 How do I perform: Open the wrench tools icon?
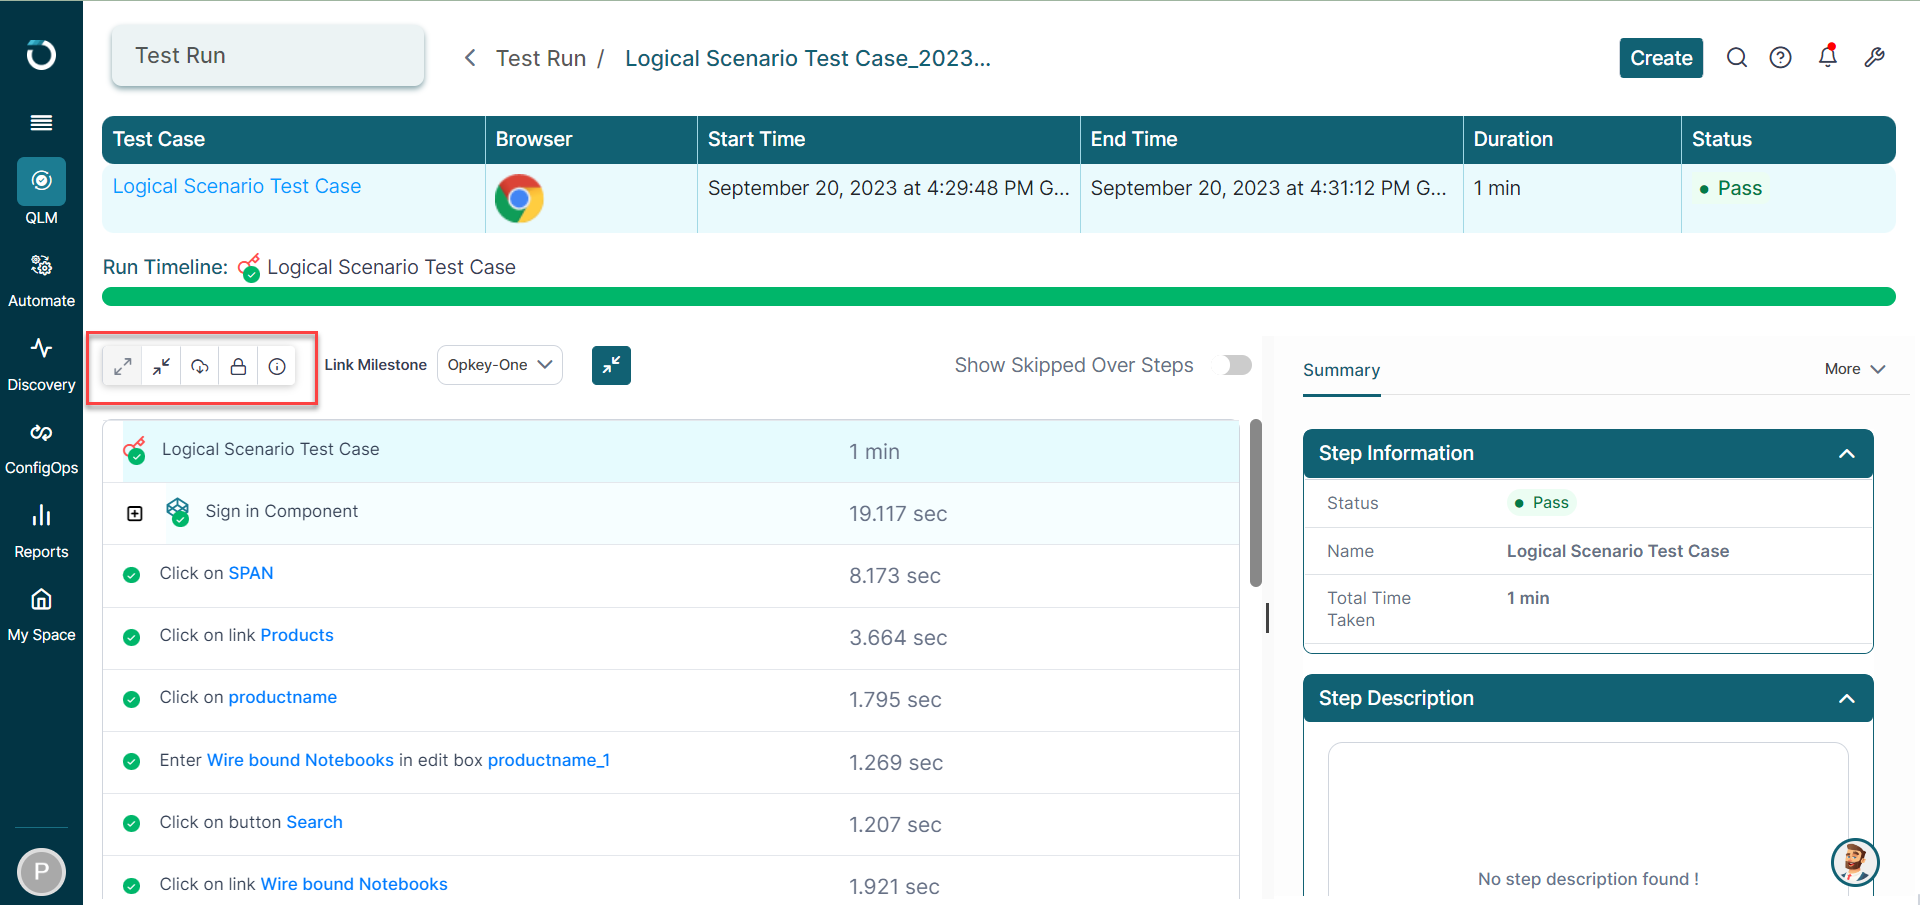pos(1875,58)
